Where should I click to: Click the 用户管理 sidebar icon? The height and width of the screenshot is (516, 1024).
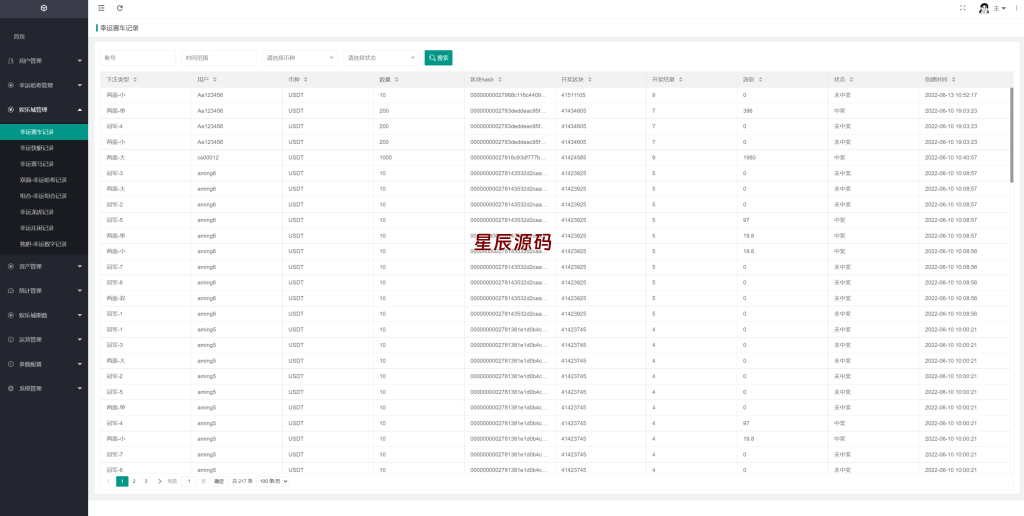pos(10,61)
